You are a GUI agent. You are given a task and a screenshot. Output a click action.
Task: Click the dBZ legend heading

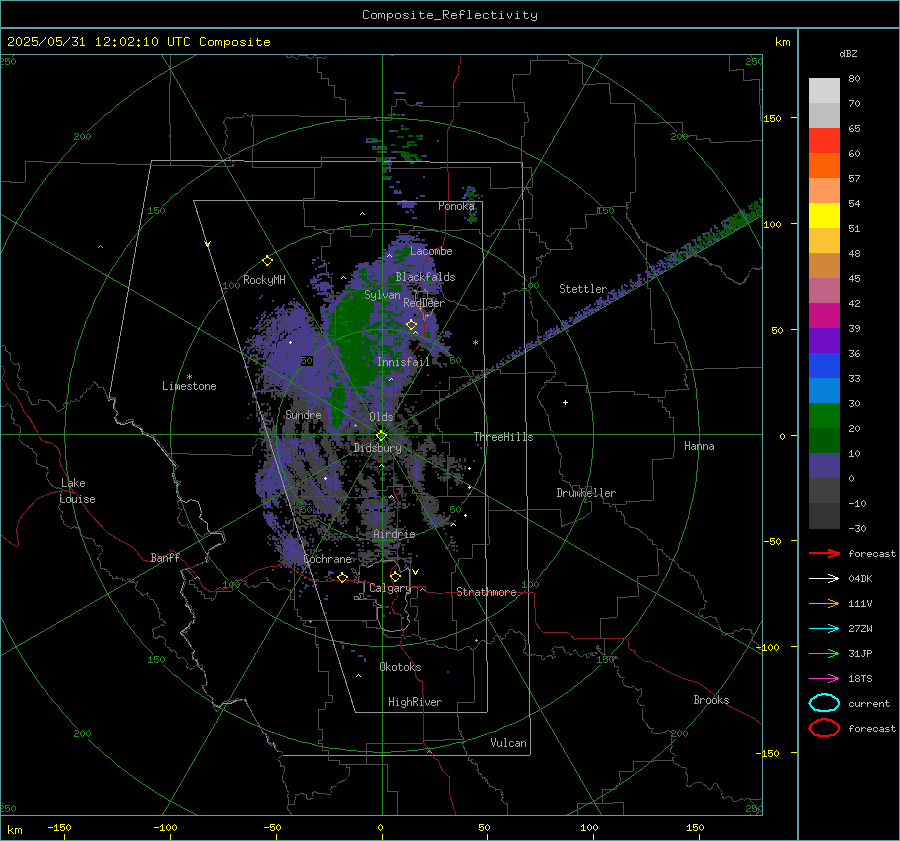[848, 54]
